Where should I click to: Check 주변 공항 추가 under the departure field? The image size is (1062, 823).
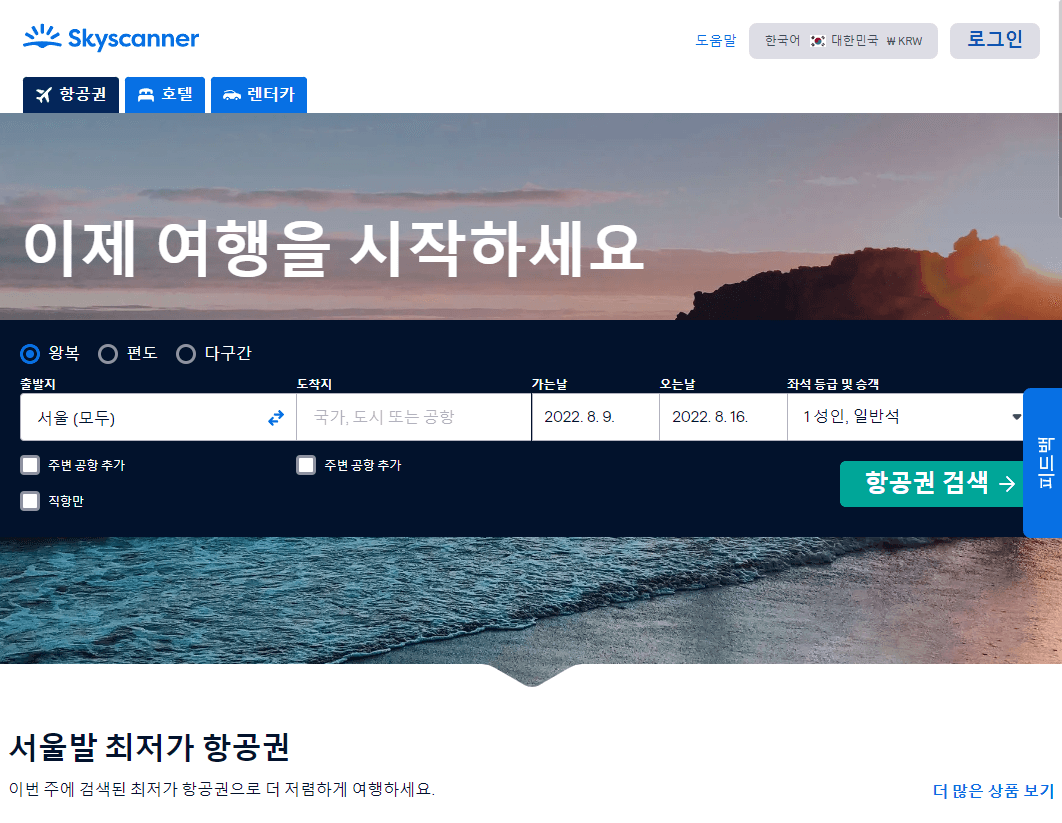click(29, 464)
